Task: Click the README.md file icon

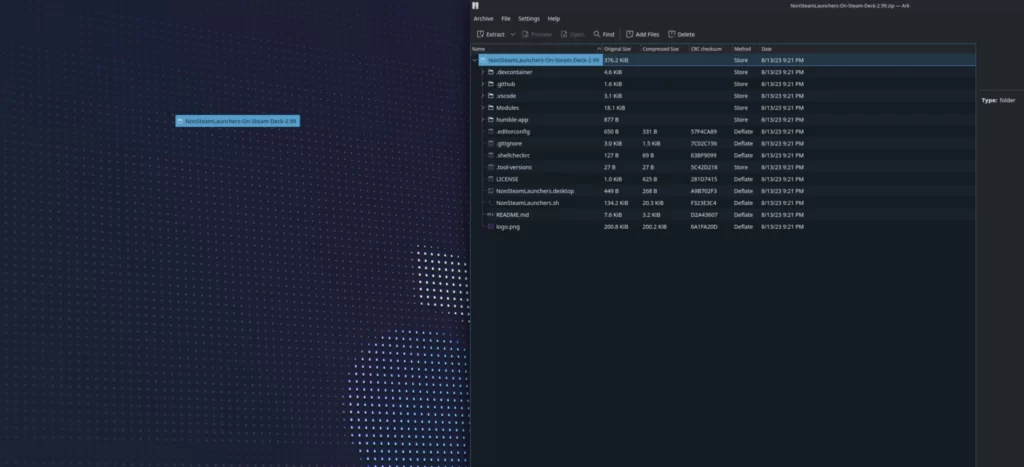Action: click(490, 215)
